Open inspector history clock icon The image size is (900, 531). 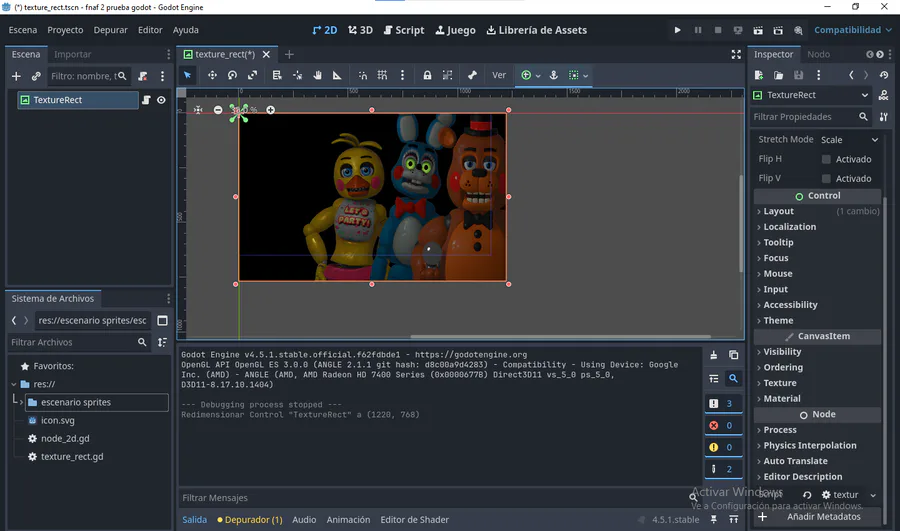click(883, 75)
